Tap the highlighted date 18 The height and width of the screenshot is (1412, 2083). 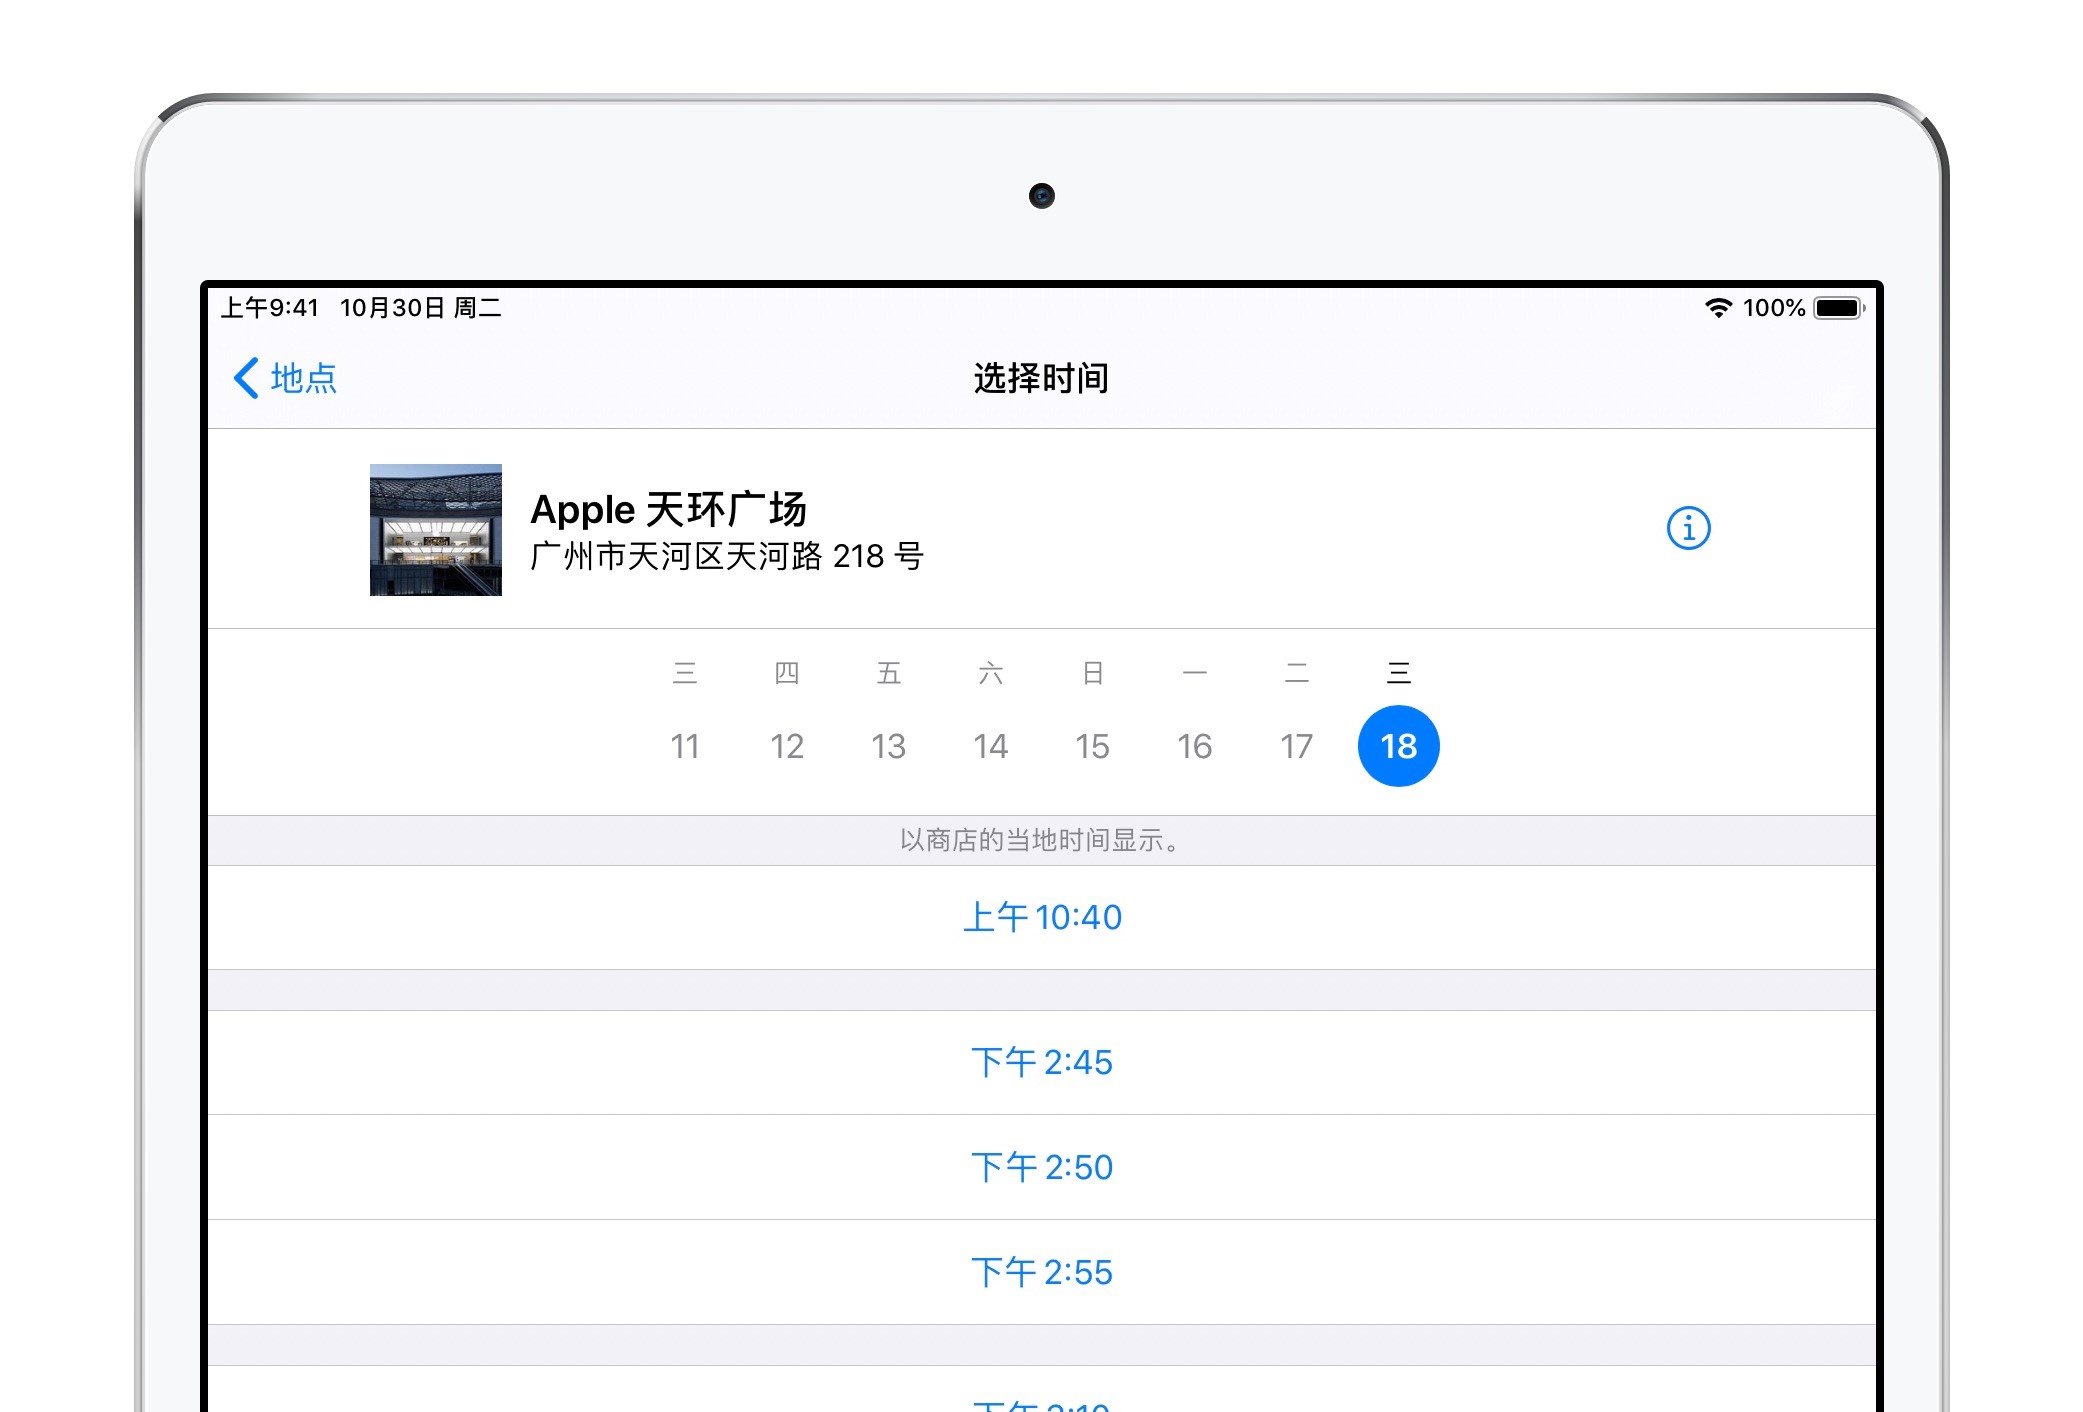pos(1399,746)
